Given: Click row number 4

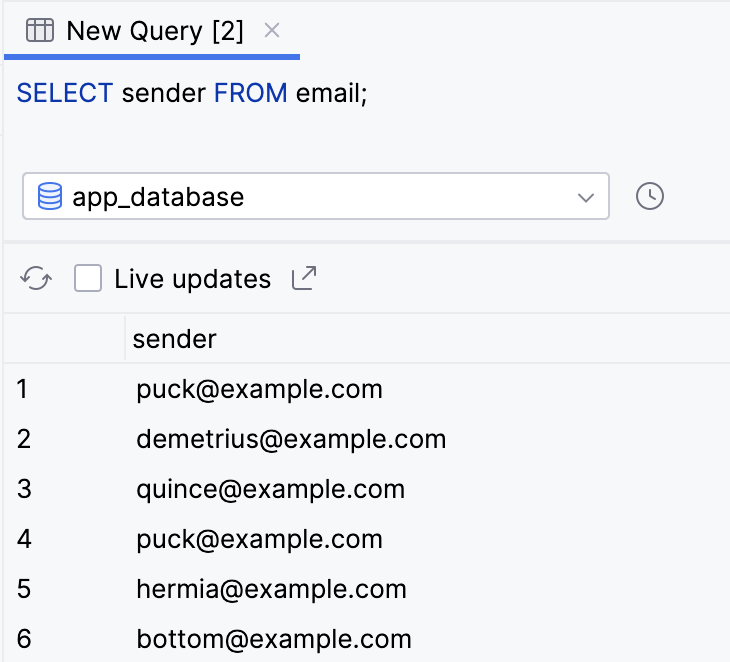Looking at the screenshot, I should (x=25, y=539).
